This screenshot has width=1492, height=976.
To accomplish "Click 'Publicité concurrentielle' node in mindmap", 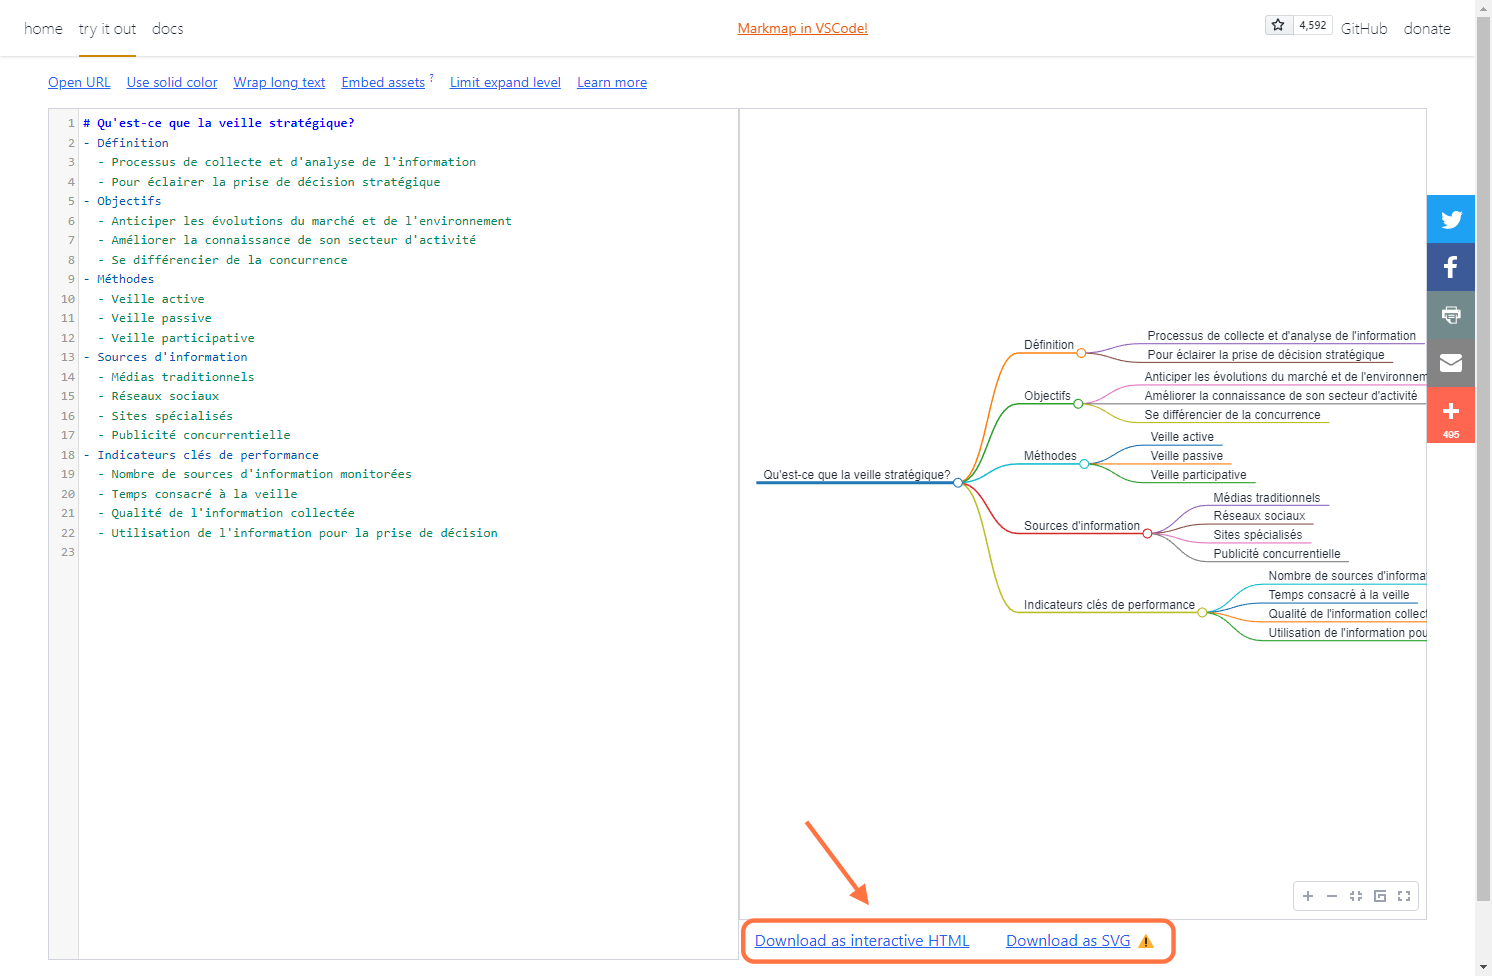I will point(1277,554).
